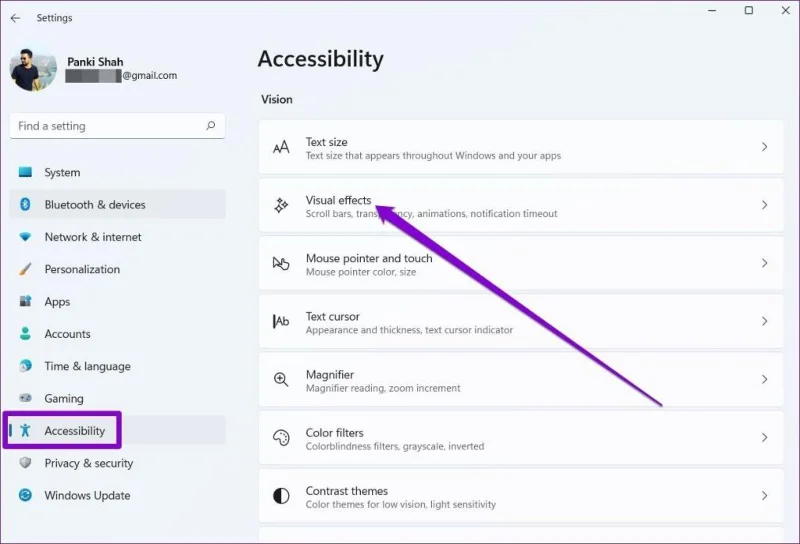The height and width of the screenshot is (544, 800).
Task: Click the Gaming controller icon
Action: pos(25,398)
